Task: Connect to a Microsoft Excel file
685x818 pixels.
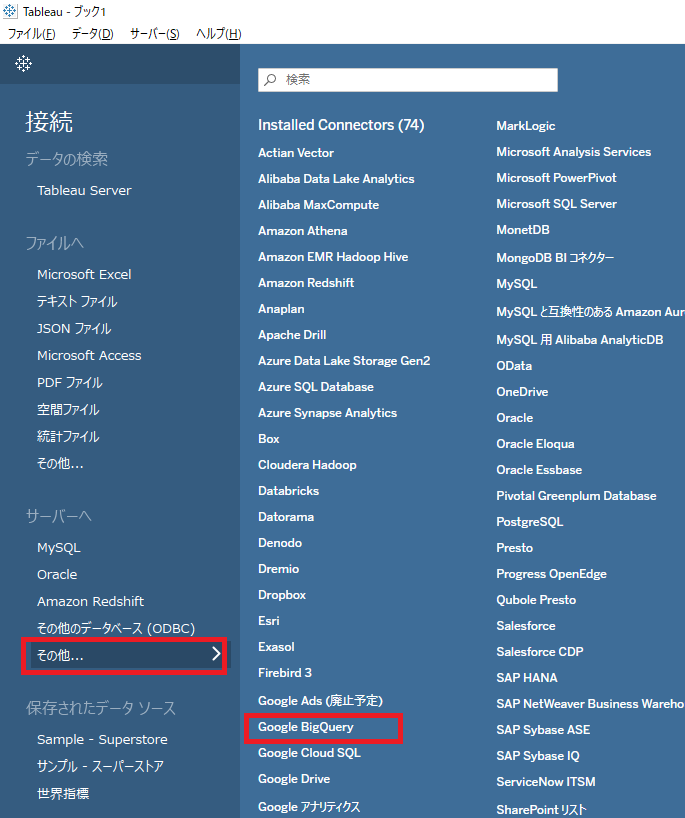Action: [x=84, y=274]
